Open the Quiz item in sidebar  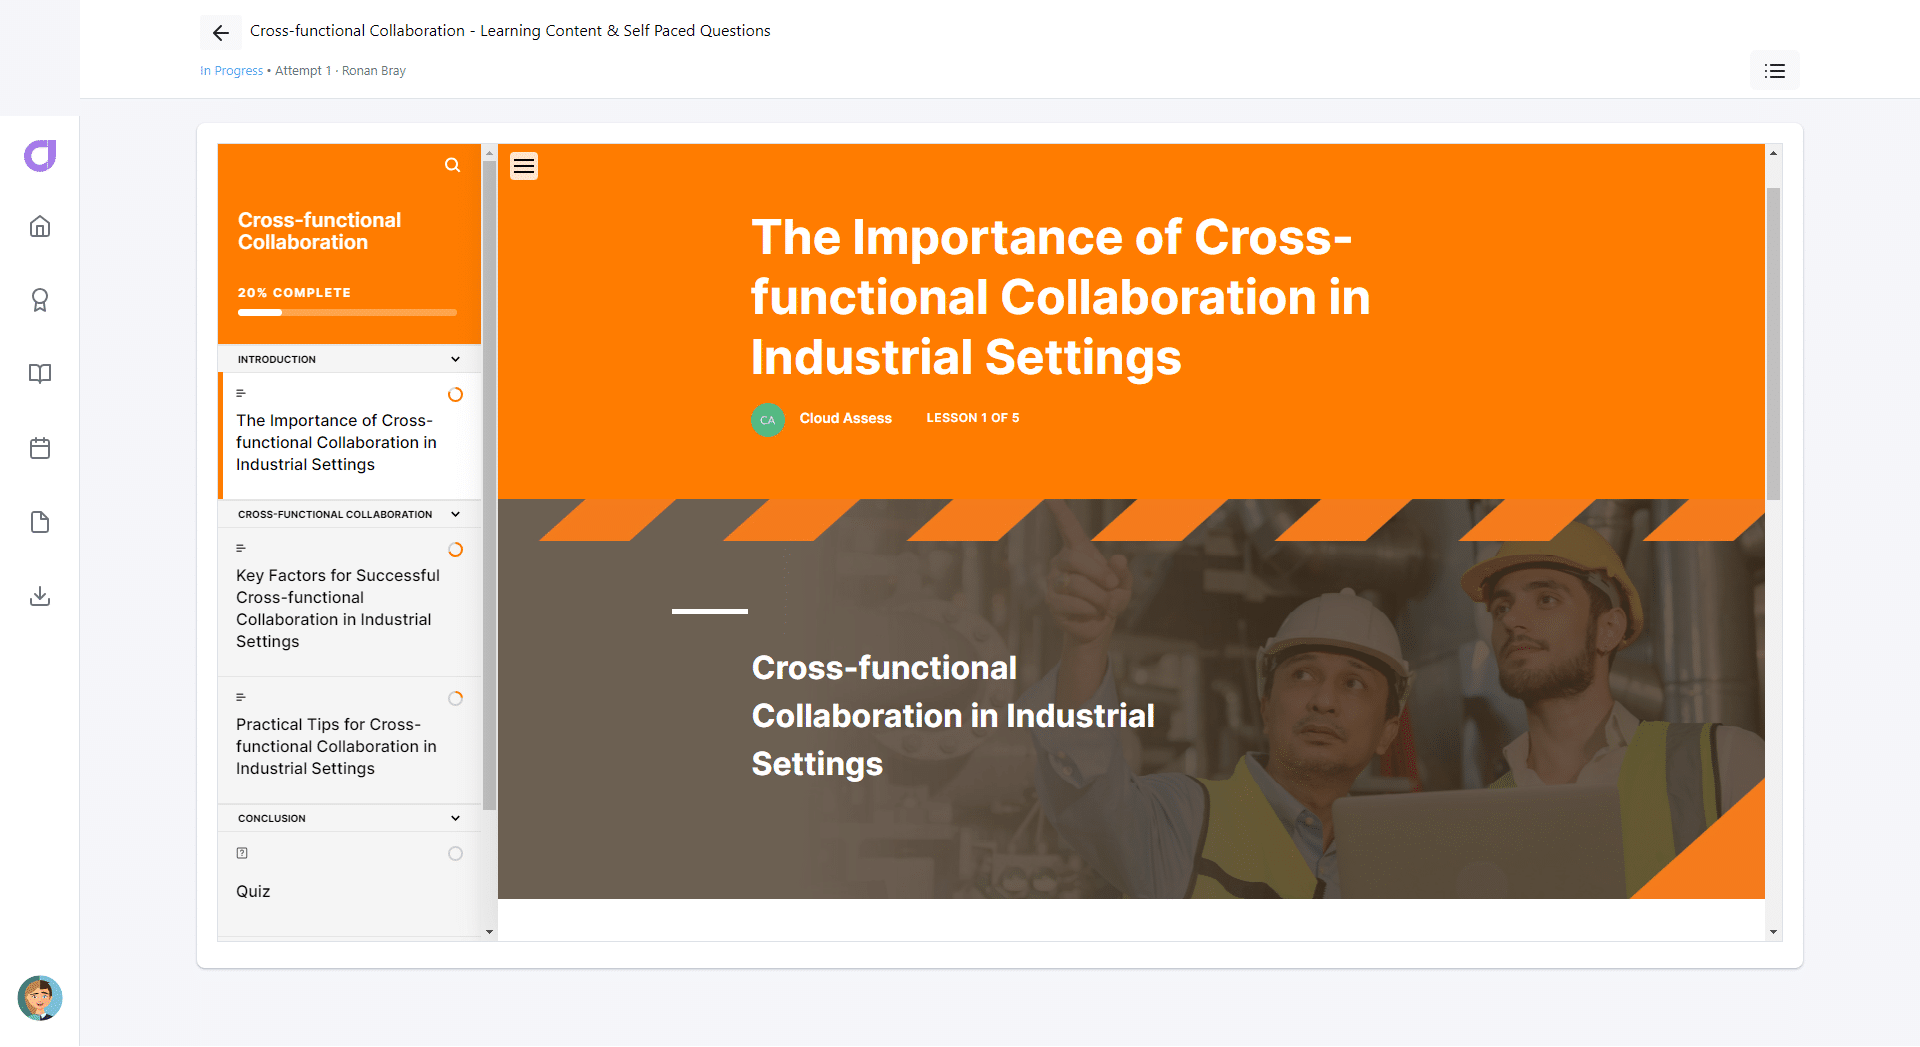350,884
